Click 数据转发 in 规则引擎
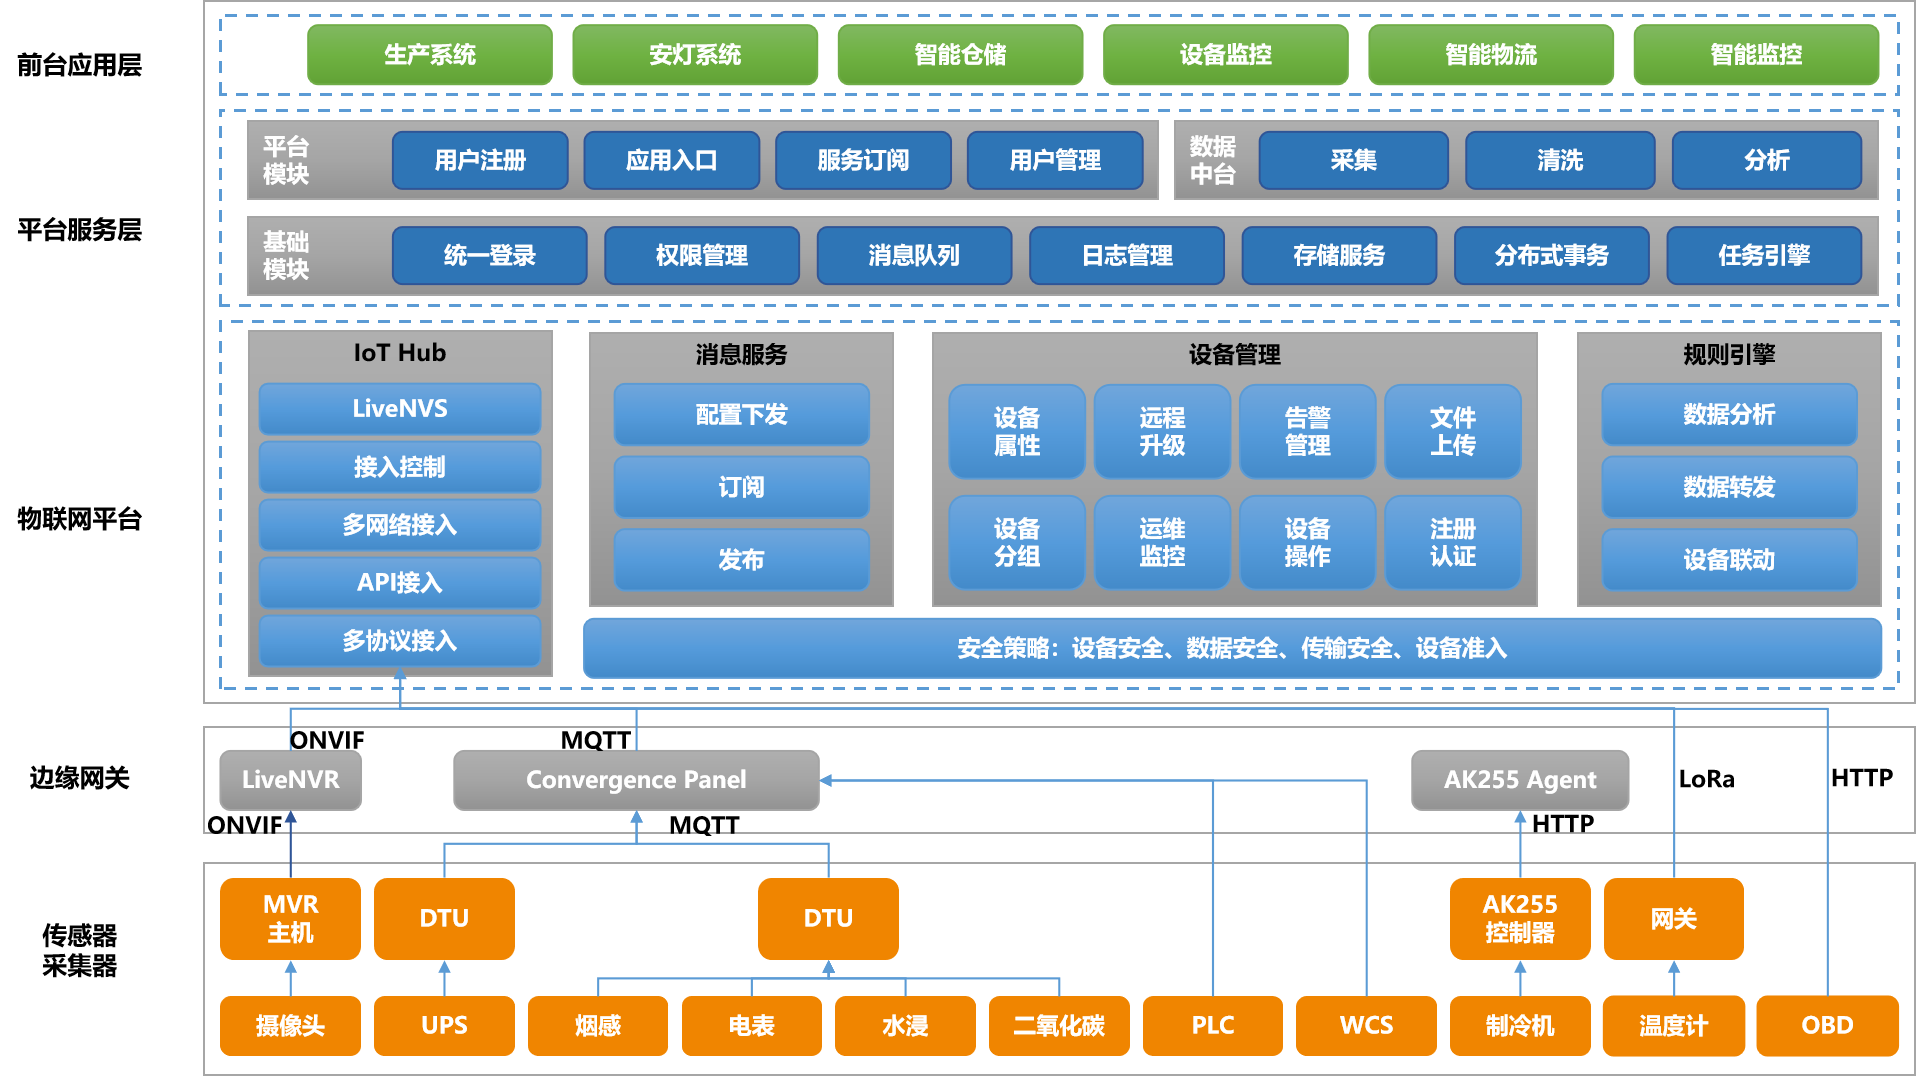Viewport: 1917px width, 1076px height. click(1729, 487)
